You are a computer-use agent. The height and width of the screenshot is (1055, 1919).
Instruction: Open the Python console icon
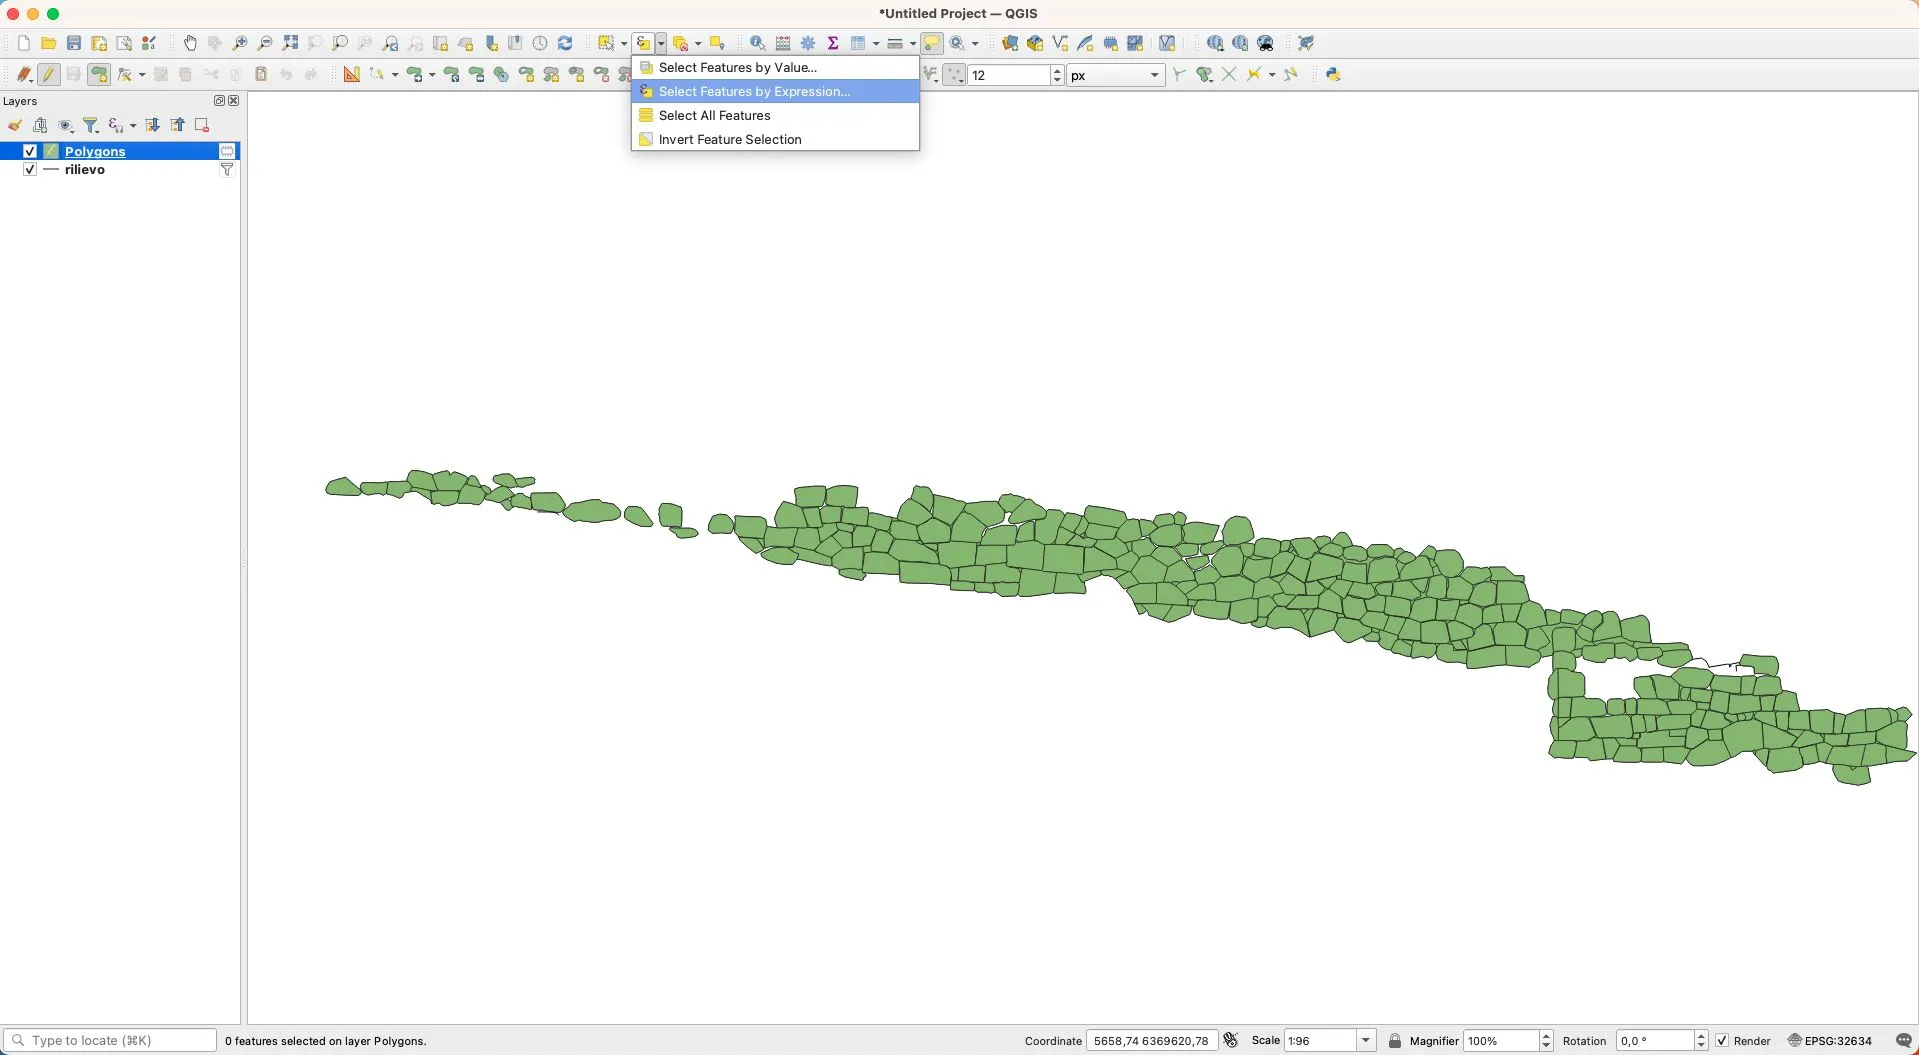(x=1333, y=75)
